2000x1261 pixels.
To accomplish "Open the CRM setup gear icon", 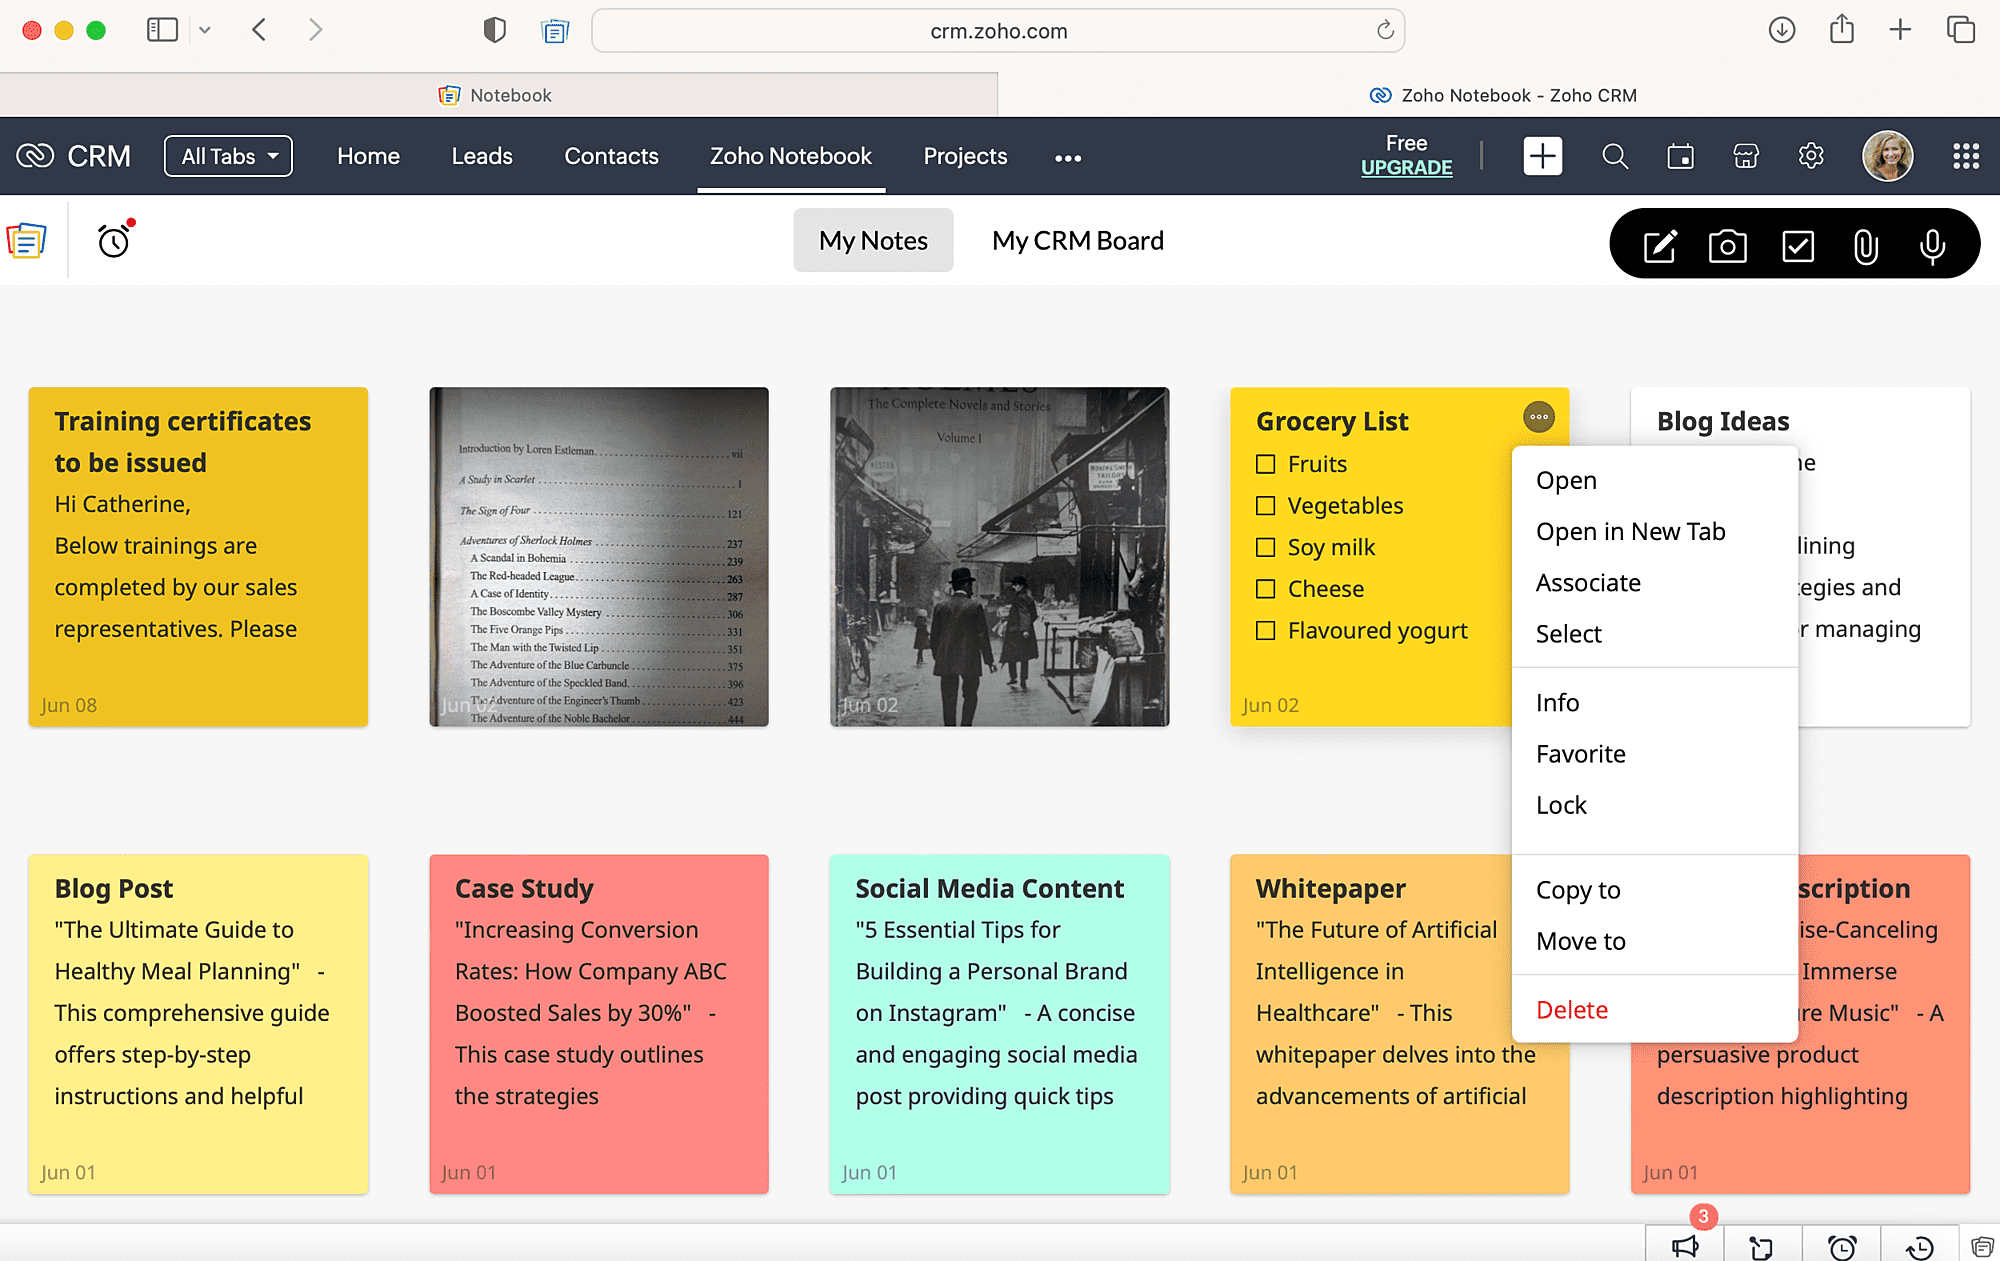I will coord(1811,157).
